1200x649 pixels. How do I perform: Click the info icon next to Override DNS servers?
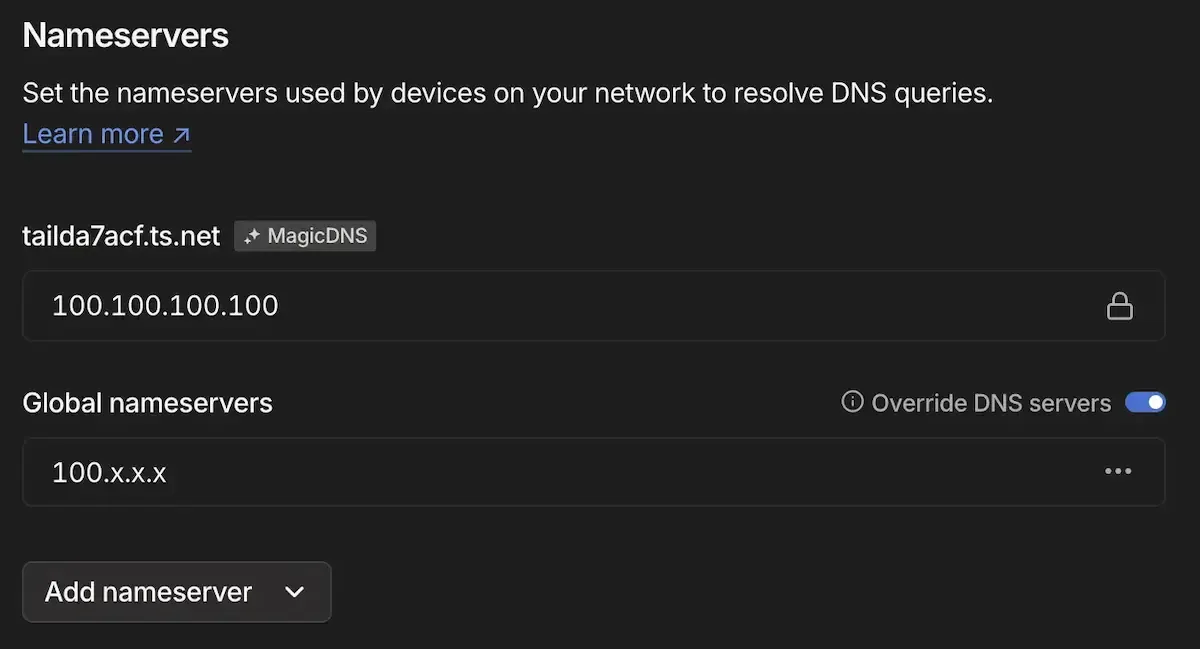pyautogui.click(x=852, y=402)
